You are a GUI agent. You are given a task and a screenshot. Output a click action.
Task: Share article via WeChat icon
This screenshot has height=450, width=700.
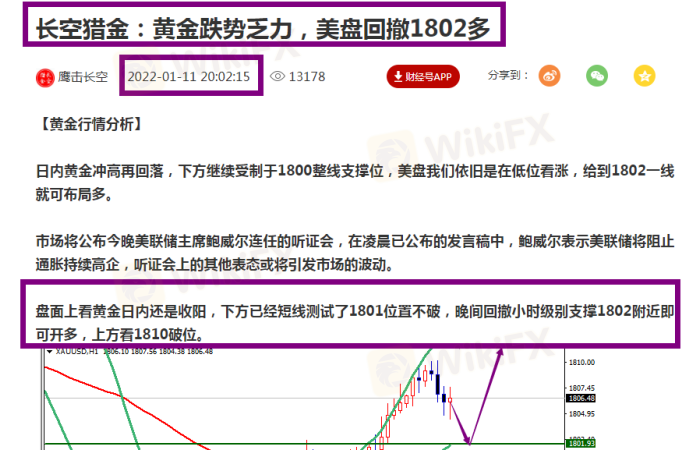pos(597,76)
